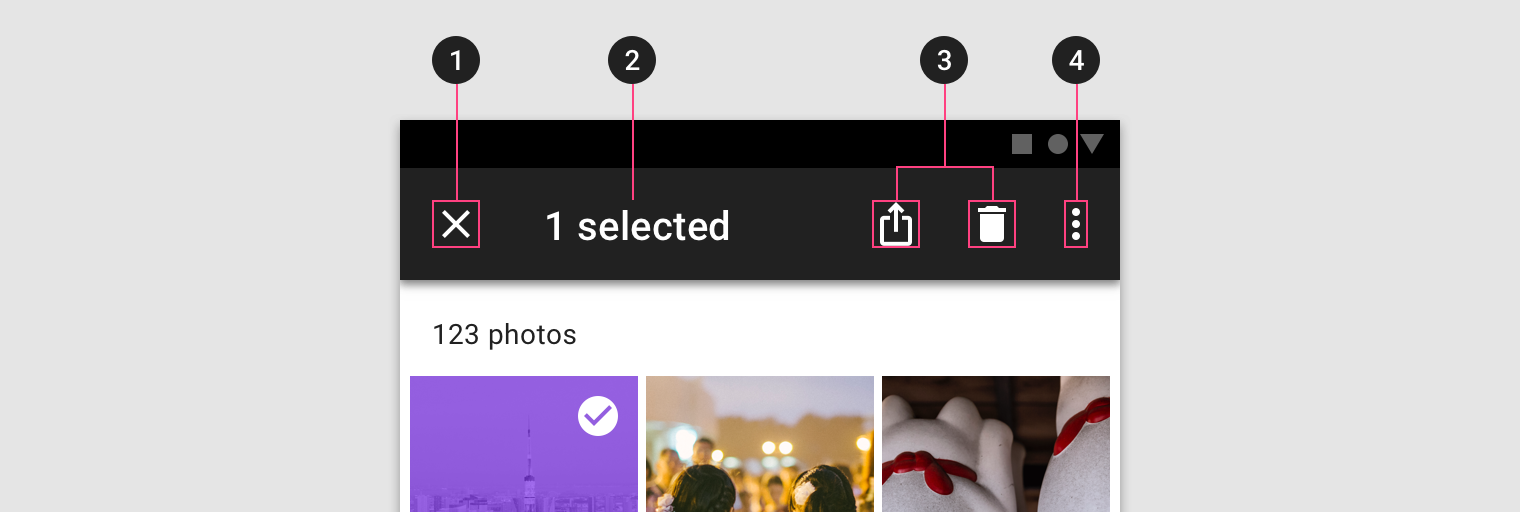The width and height of the screenshot is (1520, 512).
Task: Click the numbered callout circle 3
Action: [944, 61]
